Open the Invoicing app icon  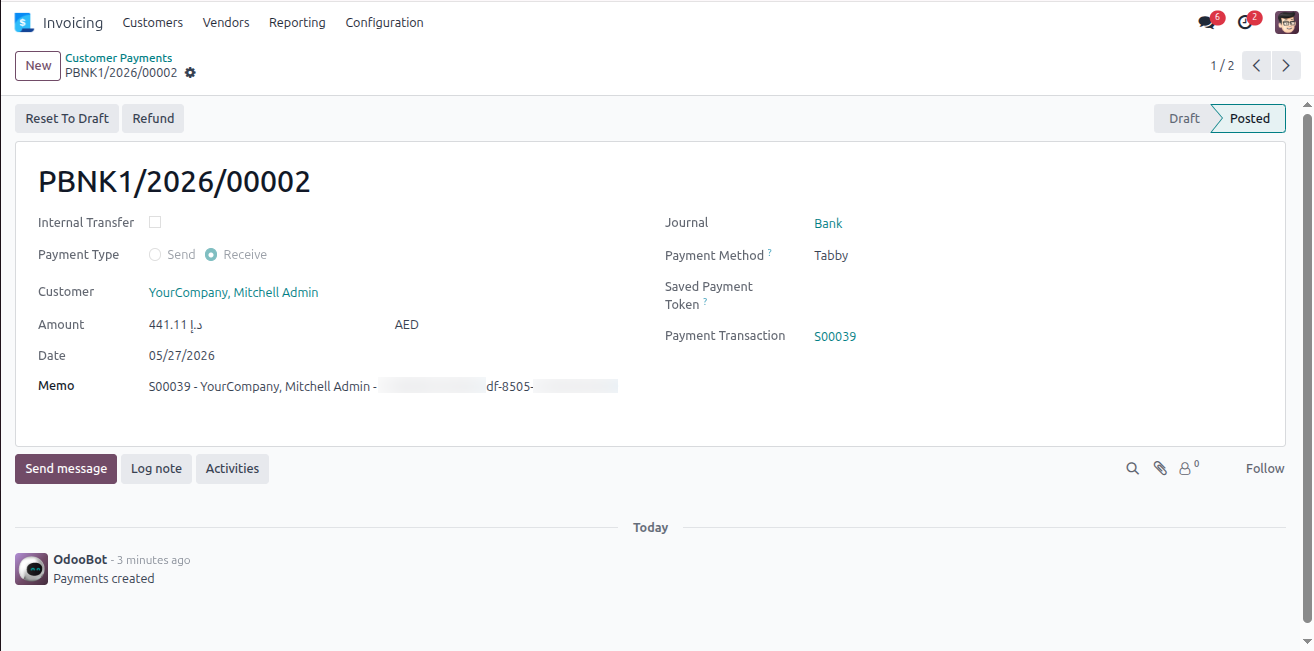(24, 22)
